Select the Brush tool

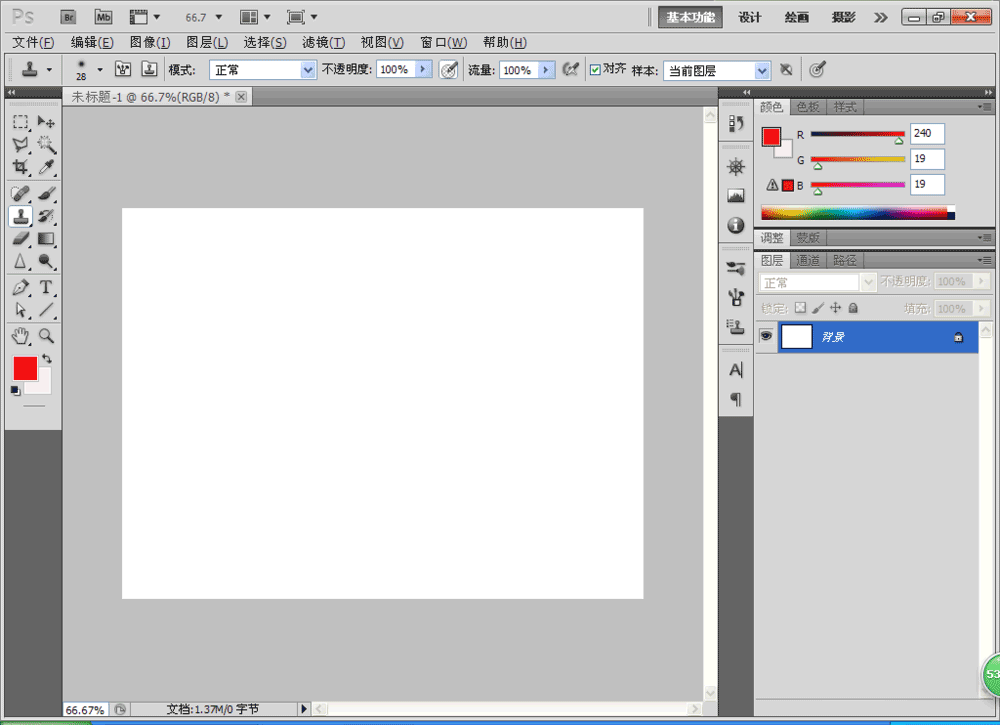click(46, 193)
